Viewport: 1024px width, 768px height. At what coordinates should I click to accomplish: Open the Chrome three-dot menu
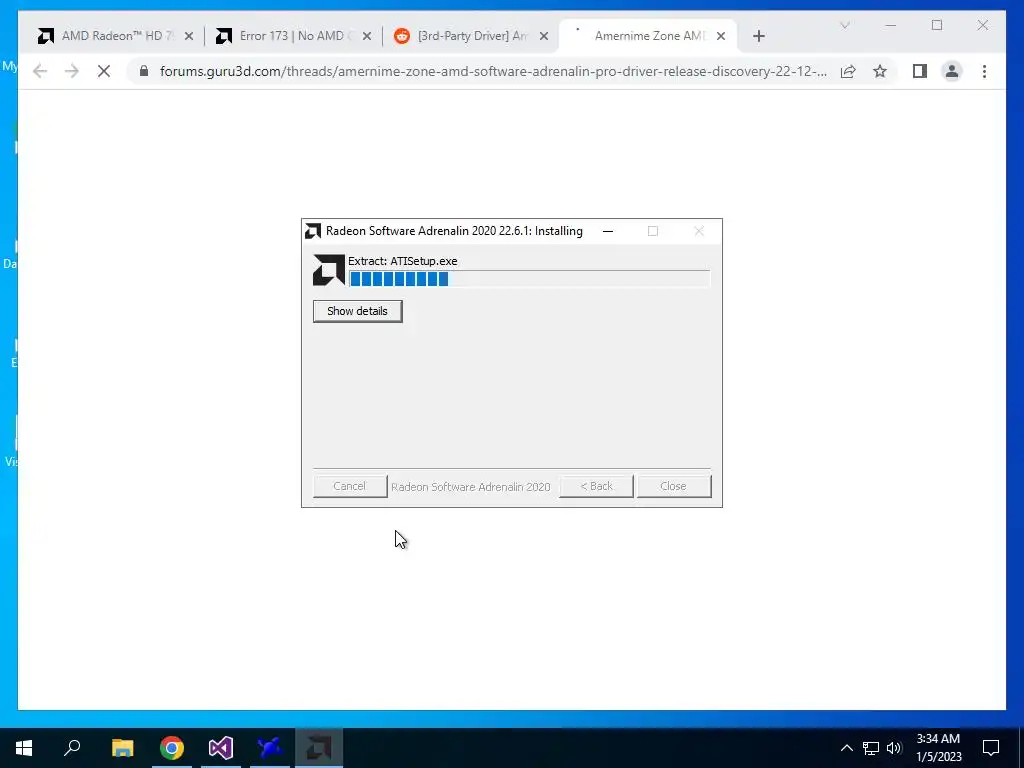[984, 71]
